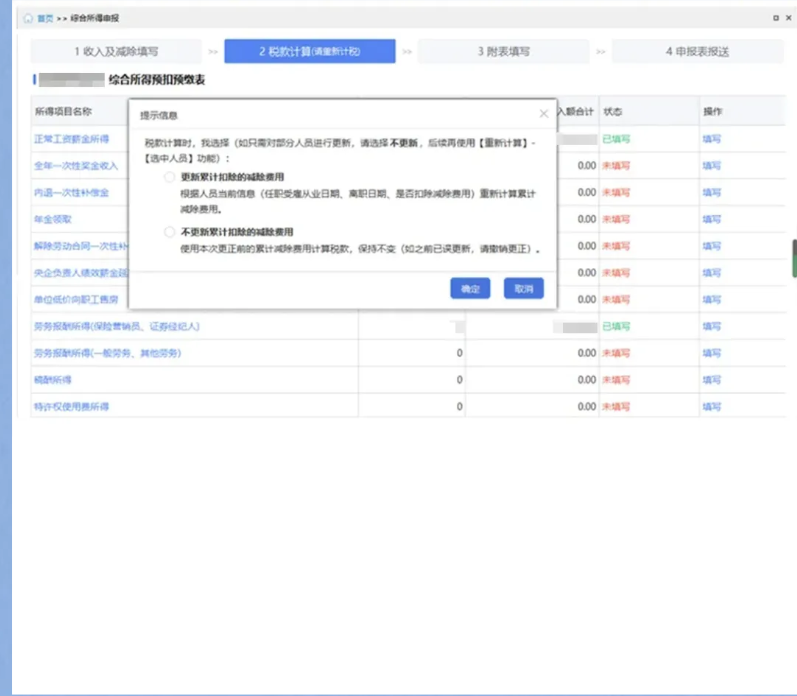
Task: Click the 所得项目名称 column header
Action: pyautogui.click(x=63, y=111)
